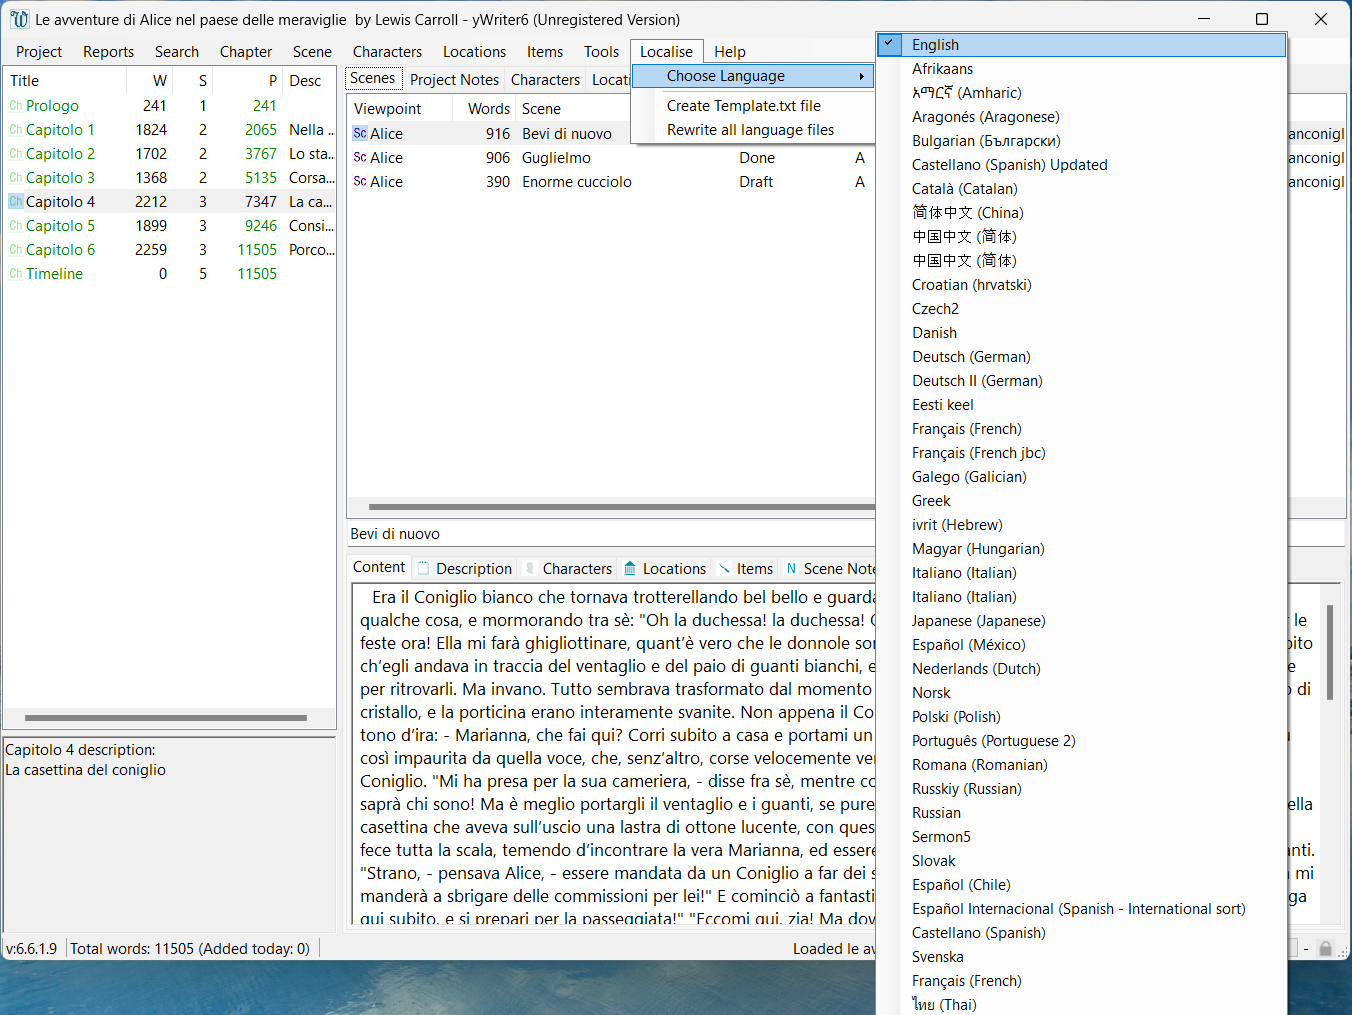Expand the Choose Language submenu
Image resolution: width=1352 pixels, height=1015 pixels.
click(752, 76)
